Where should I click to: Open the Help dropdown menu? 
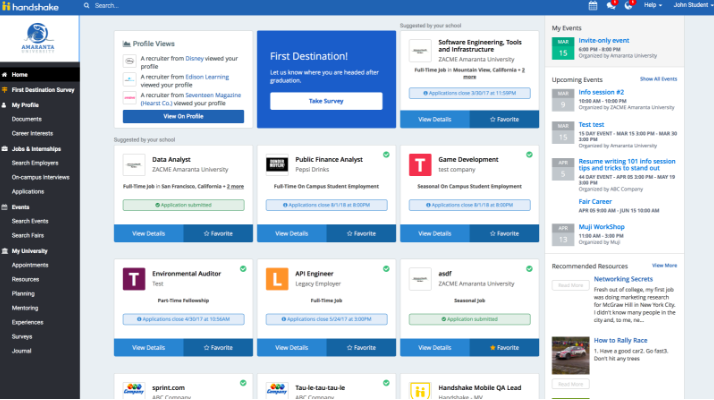point(653,5)
